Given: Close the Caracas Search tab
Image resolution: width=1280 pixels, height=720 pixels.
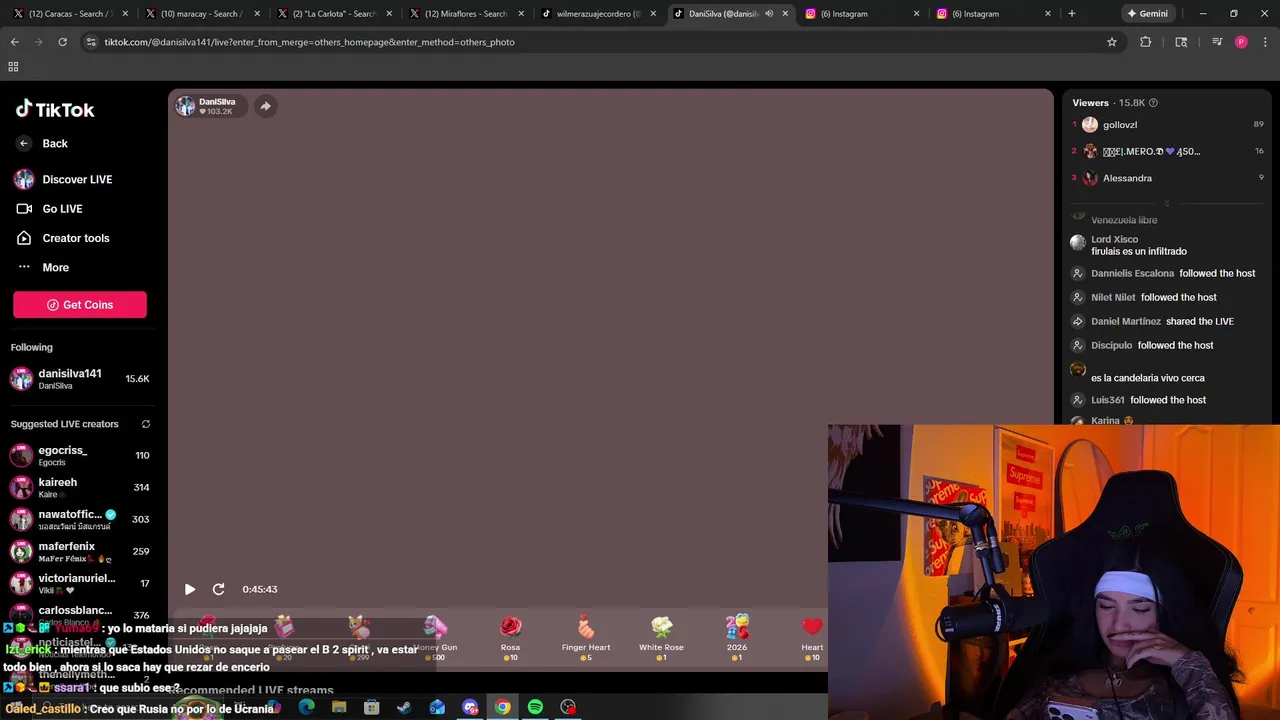Looking at the screenshot, I should pos(125,14).
